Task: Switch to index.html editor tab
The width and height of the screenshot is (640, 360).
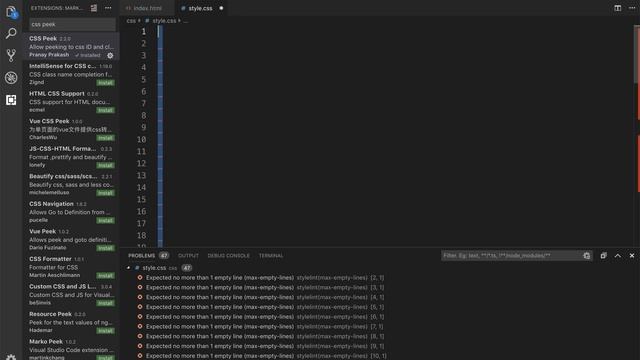Action: 147,8
